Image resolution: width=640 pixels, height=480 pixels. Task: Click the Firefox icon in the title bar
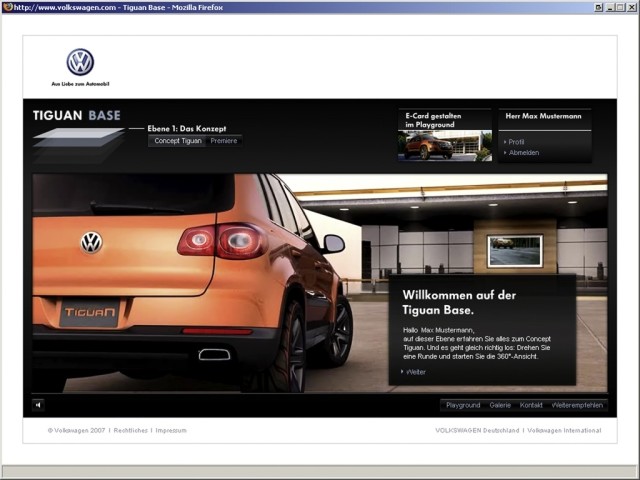[7, 7]
